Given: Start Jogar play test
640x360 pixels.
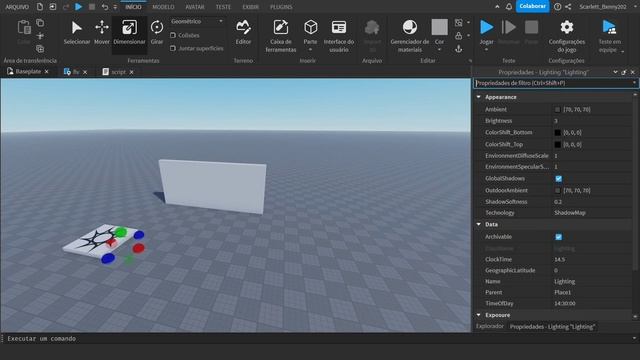Looking at the screenshot, I should [x=486, y=28].
